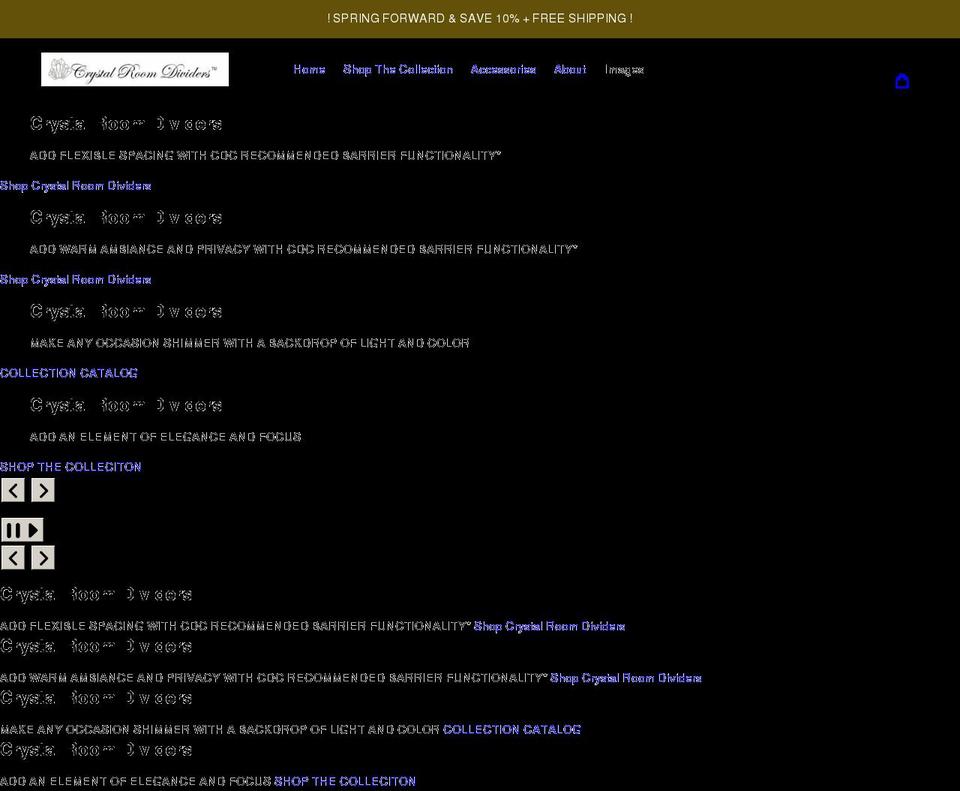Open the About page from navigation
Image resolution: width=960 pixels, height=791 pixels.
click(x=570, y=69)
